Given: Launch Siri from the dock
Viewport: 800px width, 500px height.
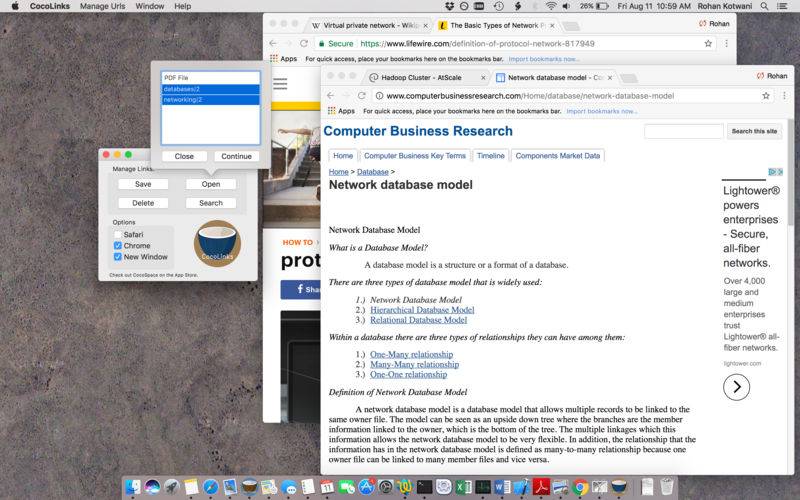Looking at the screenshot, I should point(152,487).
